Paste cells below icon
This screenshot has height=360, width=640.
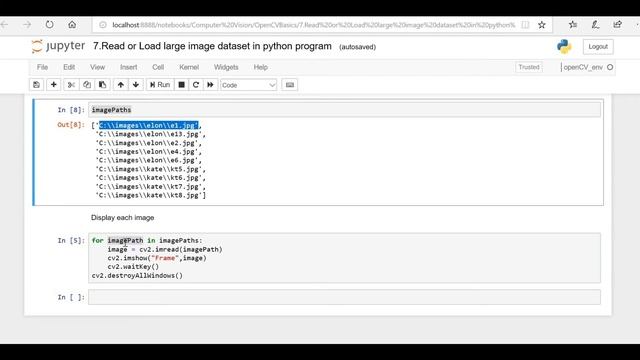pyautogui.click(x=102, y=85)
